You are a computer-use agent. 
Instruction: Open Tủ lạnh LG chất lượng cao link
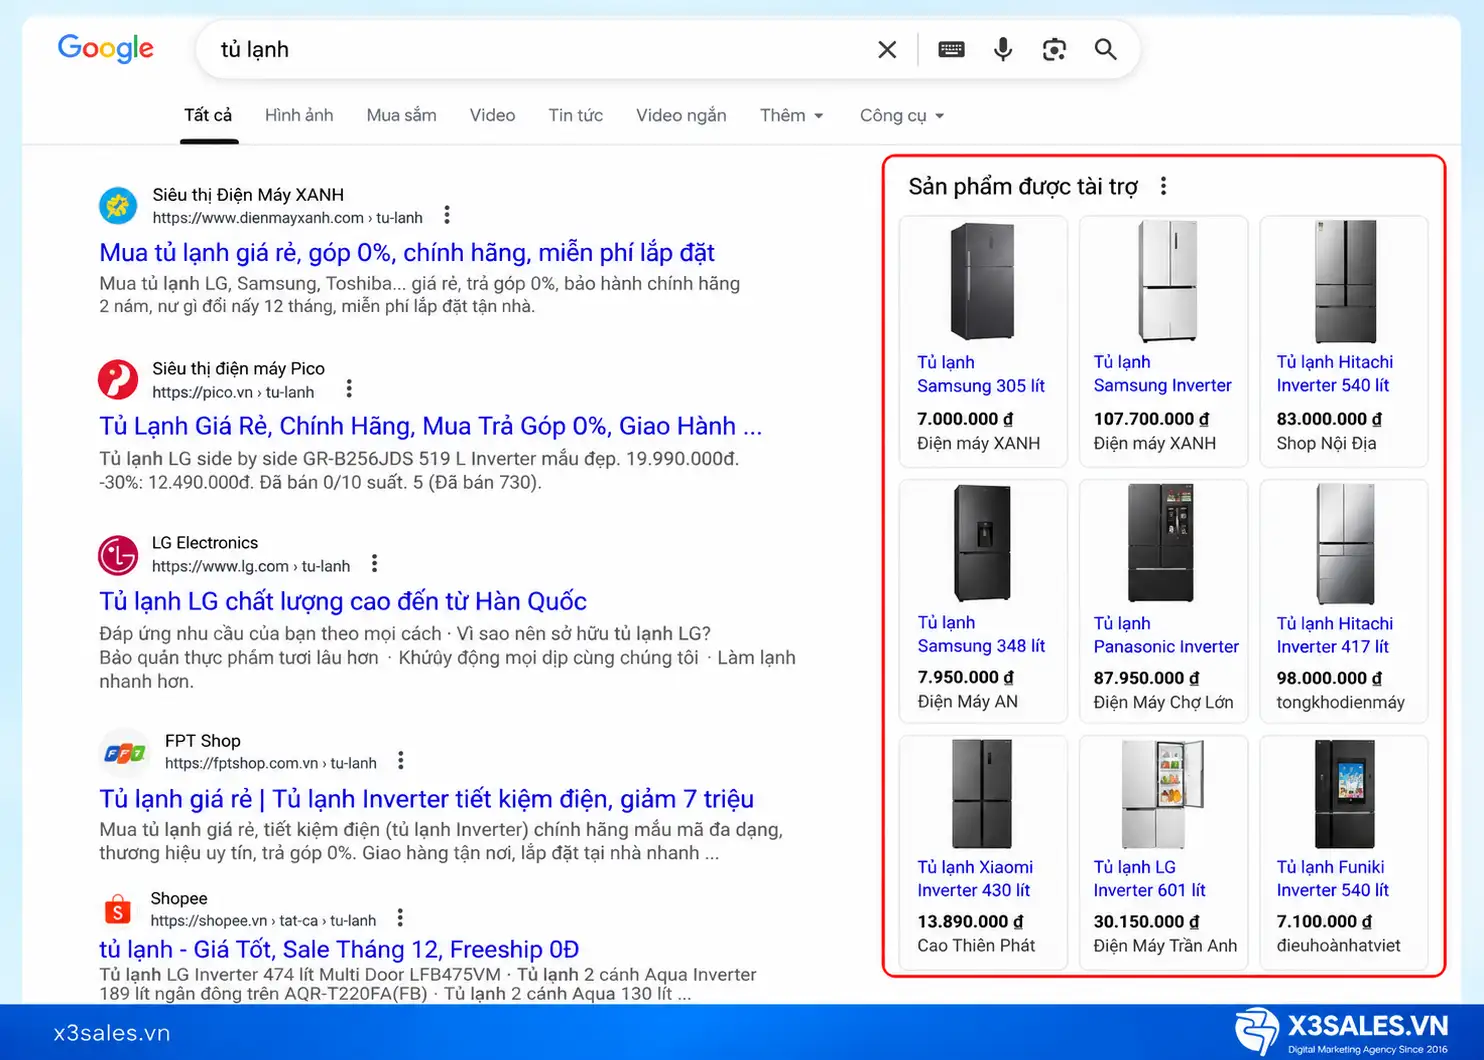(x=343, y=601)
